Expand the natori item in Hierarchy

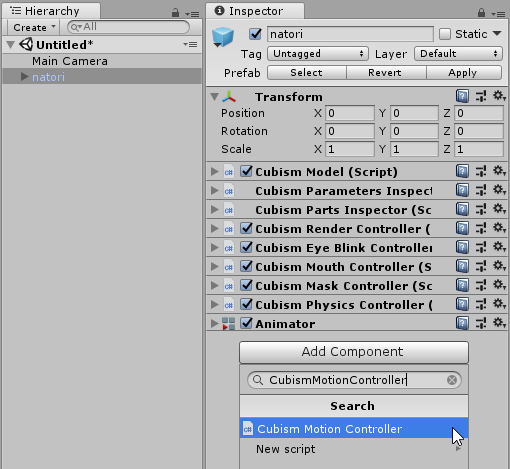pyautogui.click(x=24, y=77)
